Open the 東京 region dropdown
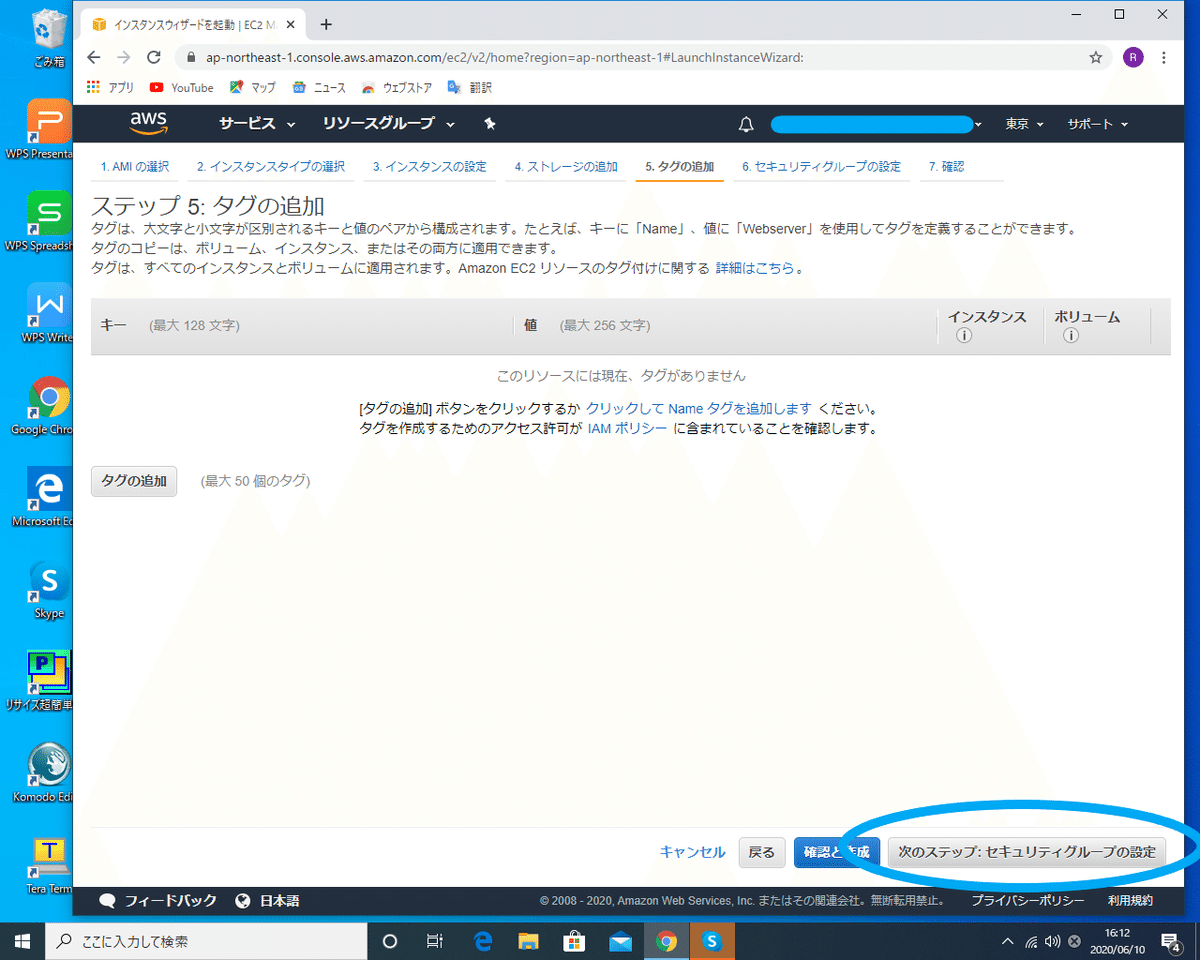 pyautogui.click(x=1025, y=124)
